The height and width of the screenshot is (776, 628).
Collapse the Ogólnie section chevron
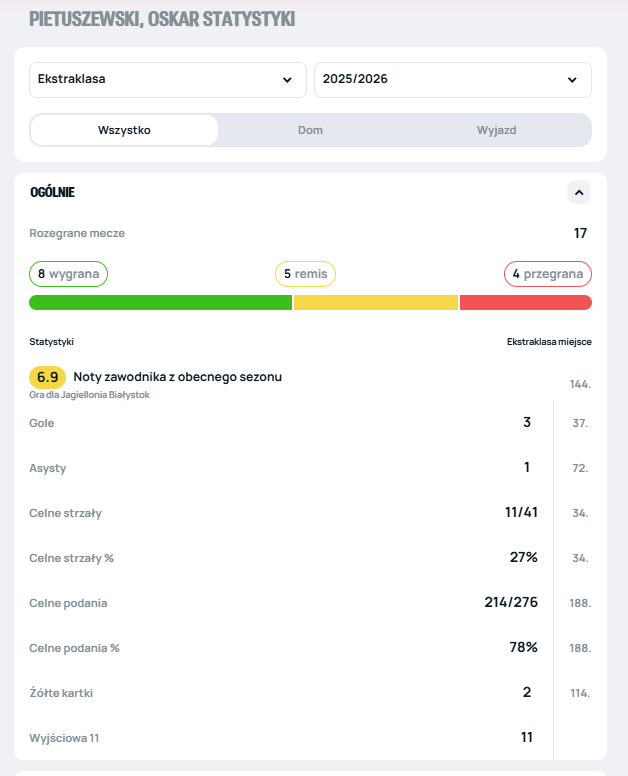click(x=579, y=192)
